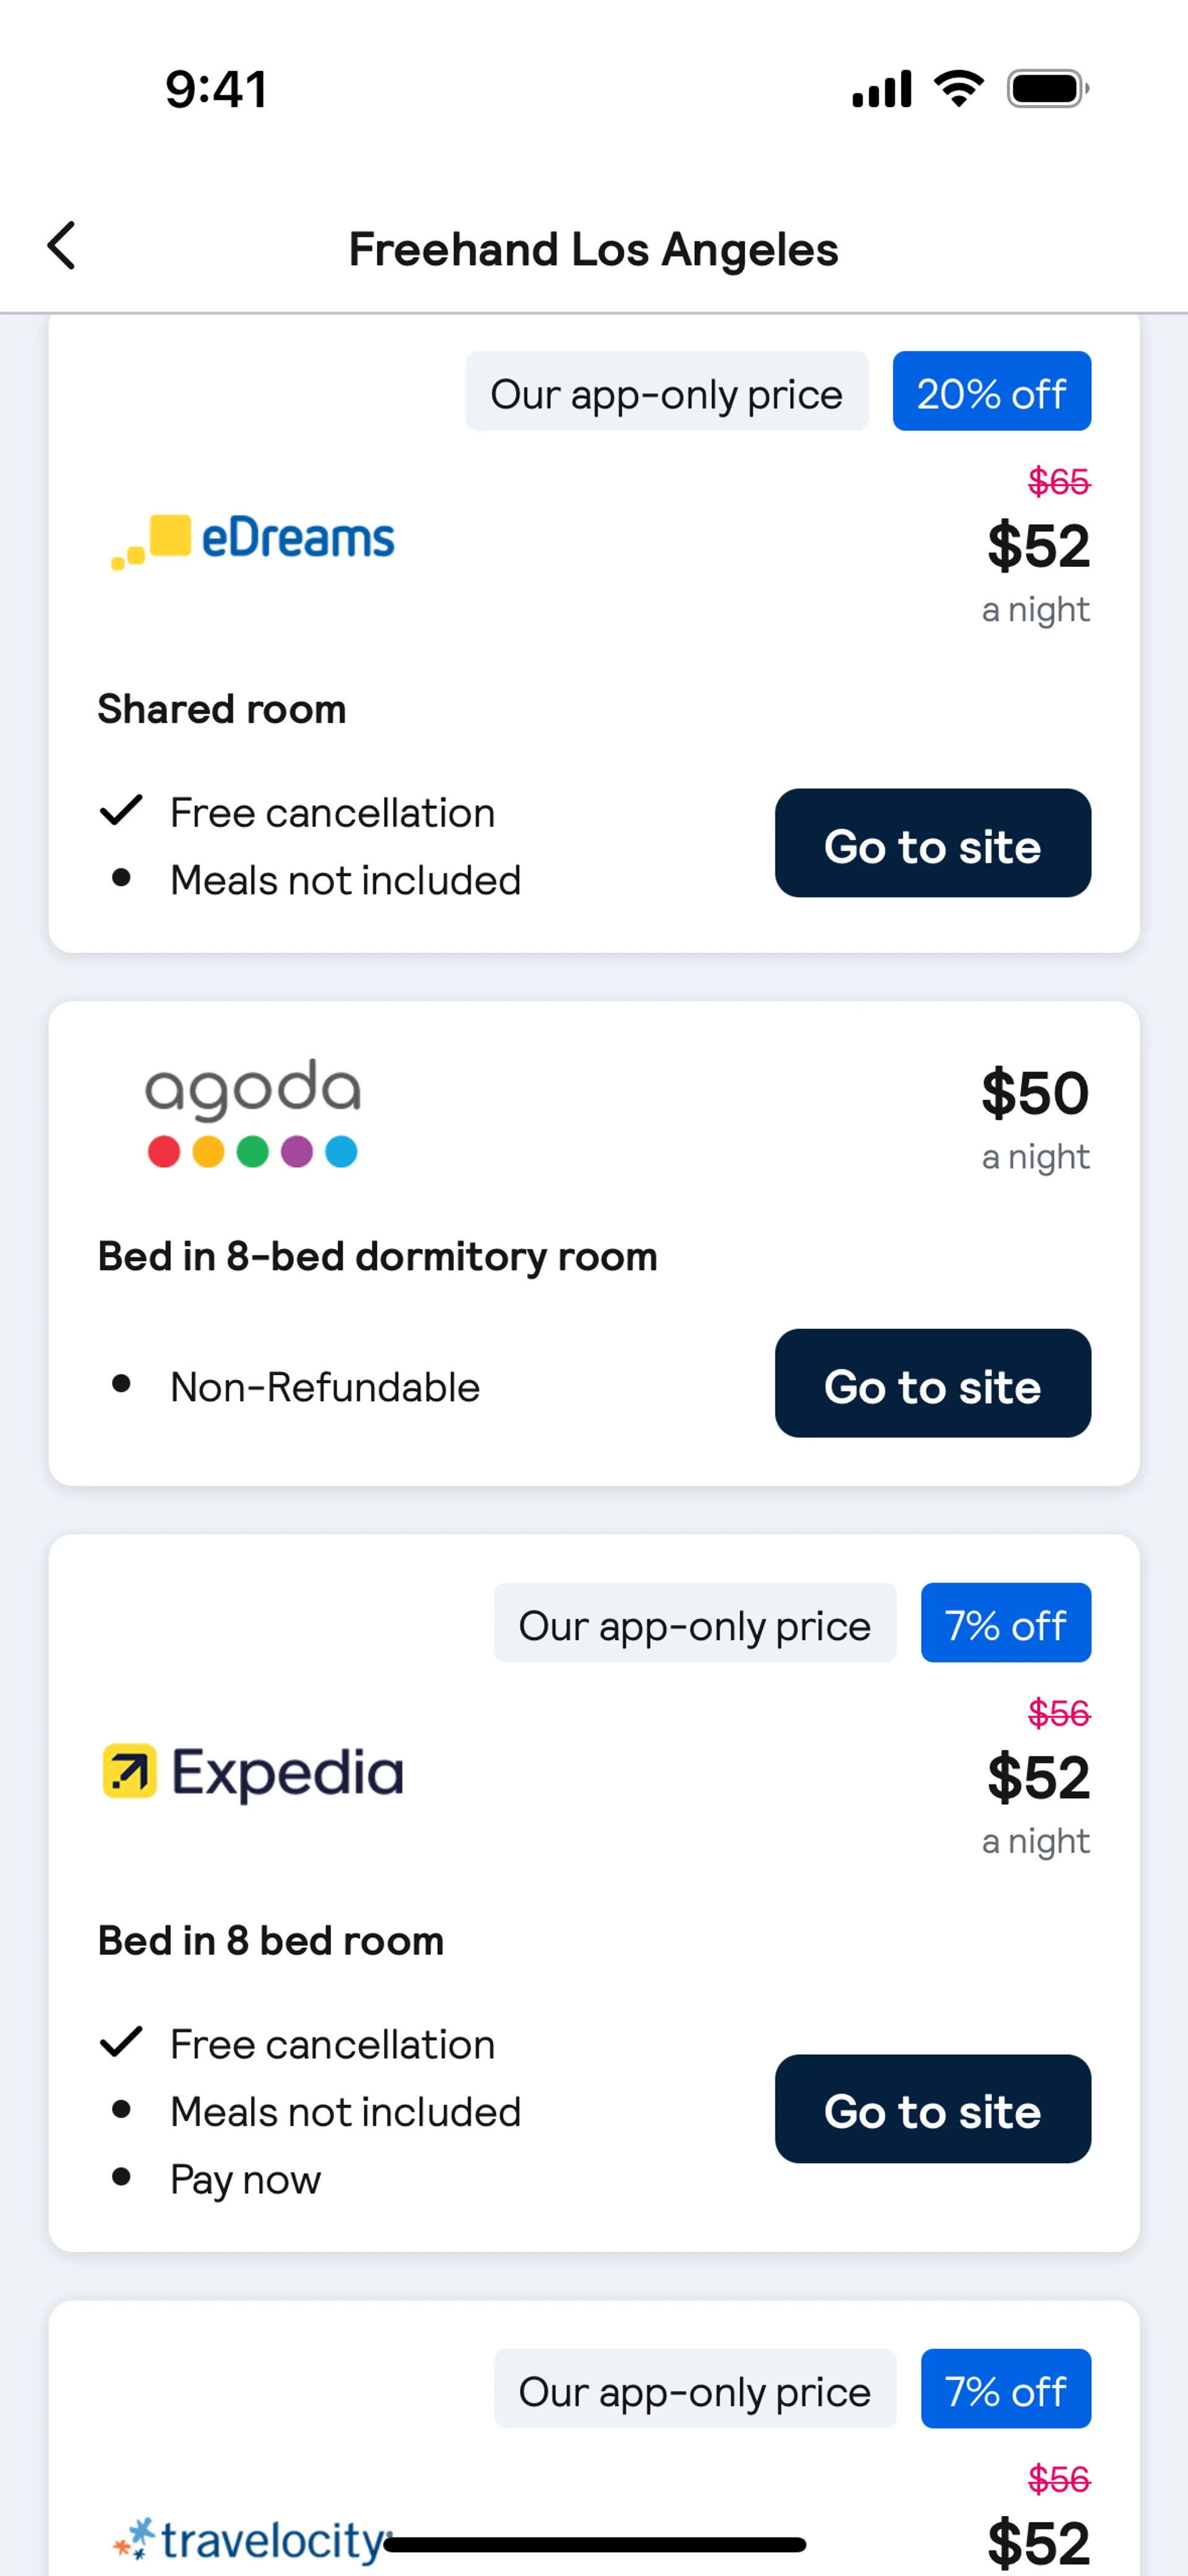Screen dimensions: 1188x2576
Task: Tap Expedia Free cancellation checkmark
Action: 121,2042
